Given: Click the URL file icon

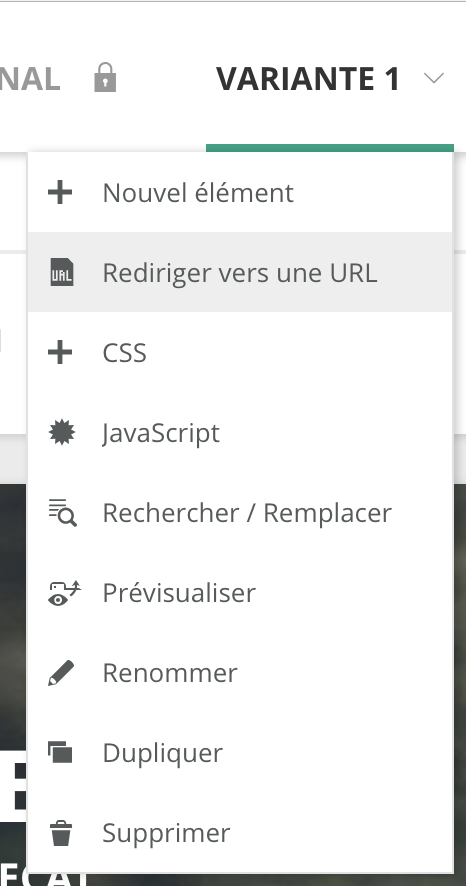Looking at the screenshot, I should (62, 272).
